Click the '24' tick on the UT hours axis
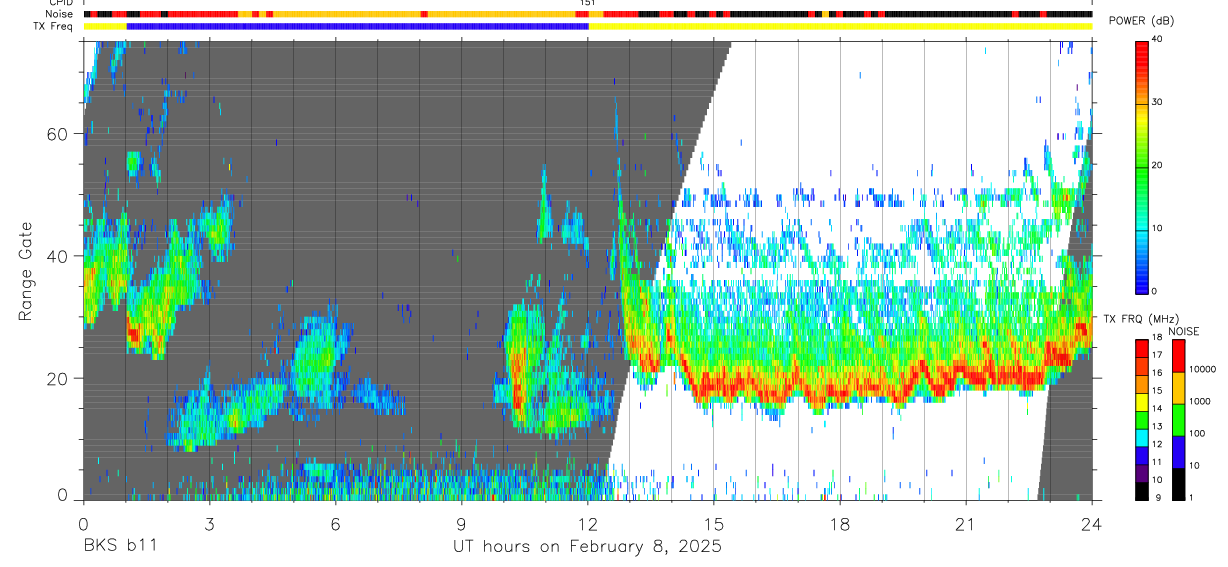The height and width of the screenshot is (567, 1228). point(1092,523)
